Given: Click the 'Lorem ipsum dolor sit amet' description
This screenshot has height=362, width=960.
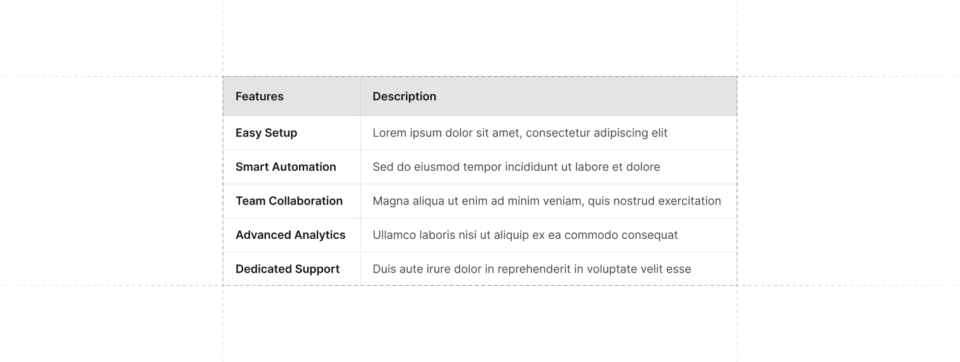Looking at the screenshot, I should [520, 133].
